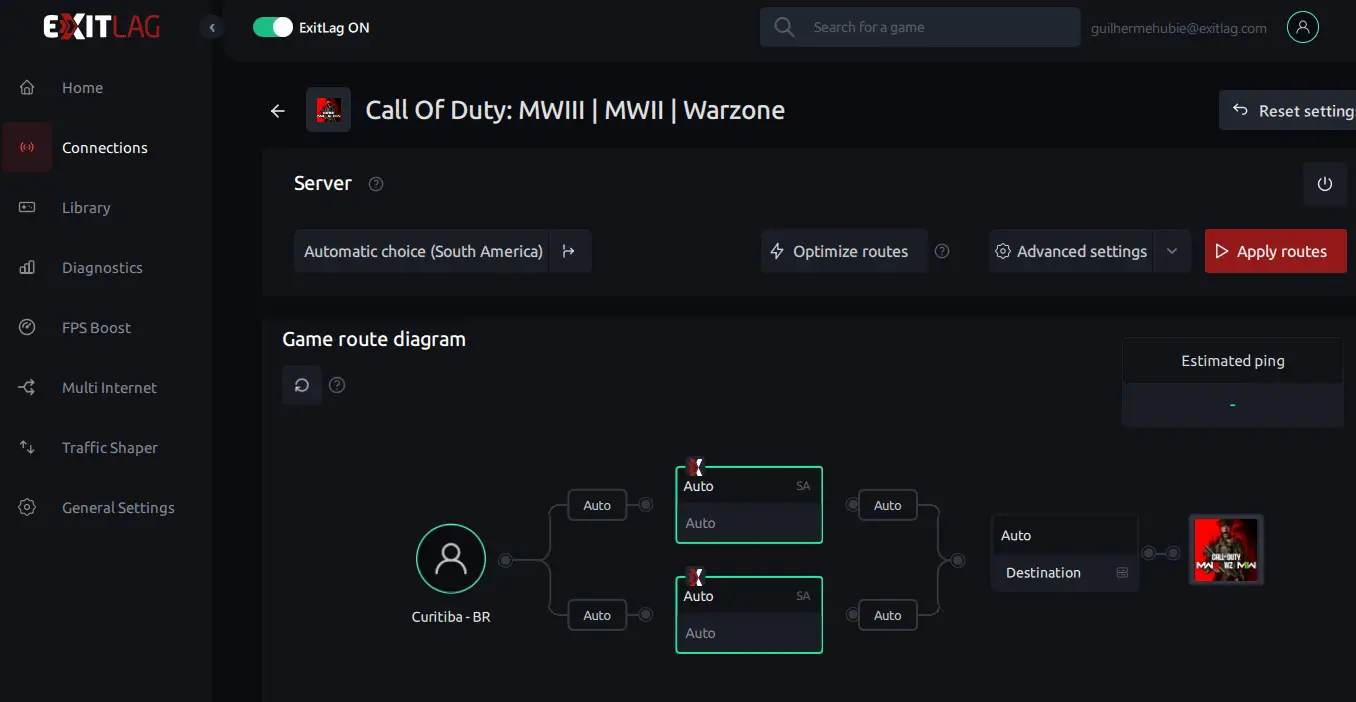
Task: Click the Estimated ping panel
Action: pyautogui.click(x=1233, y=383)
